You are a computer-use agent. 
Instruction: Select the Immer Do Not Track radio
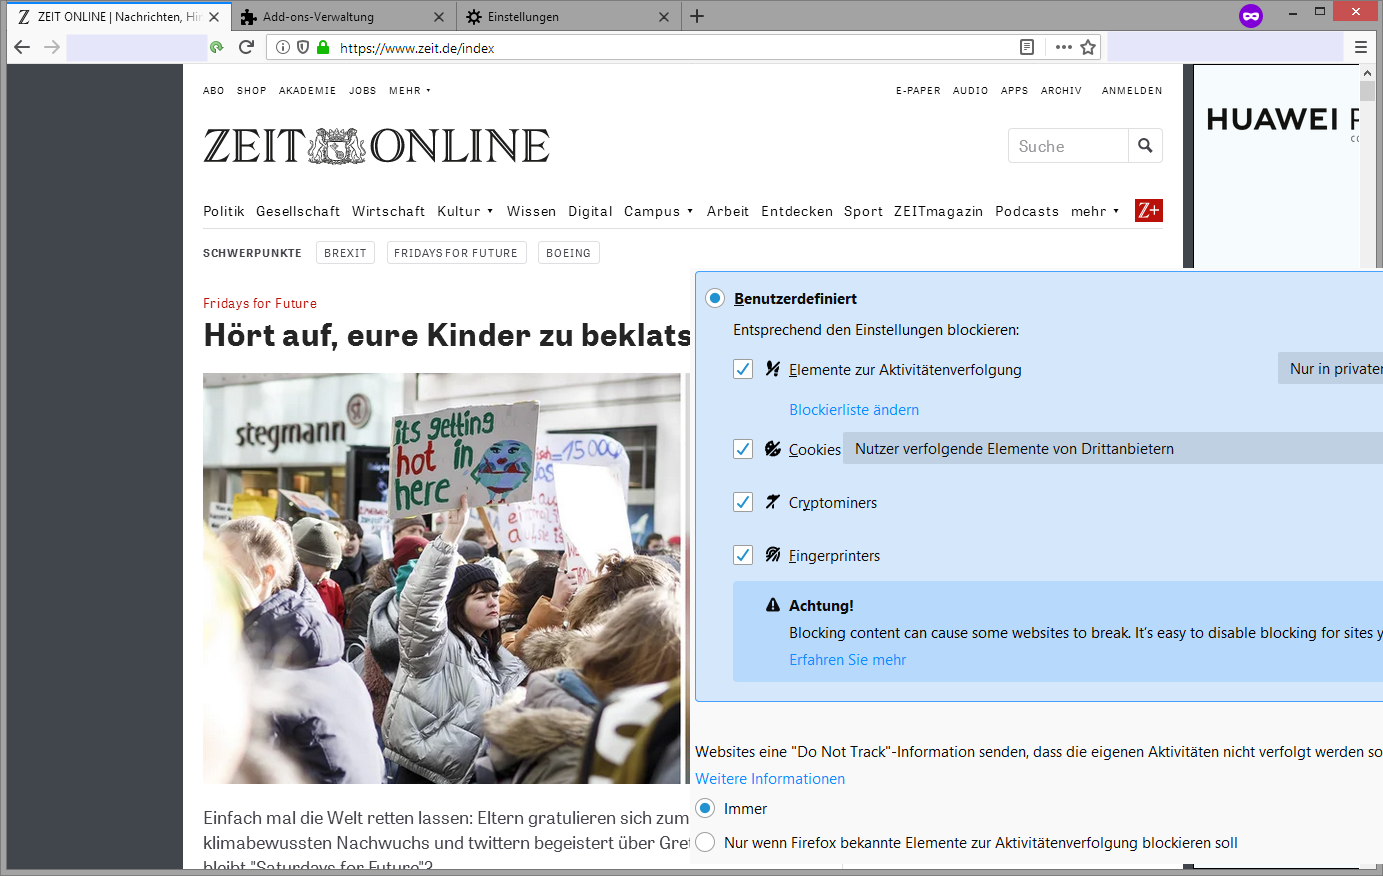pos(705,808)
